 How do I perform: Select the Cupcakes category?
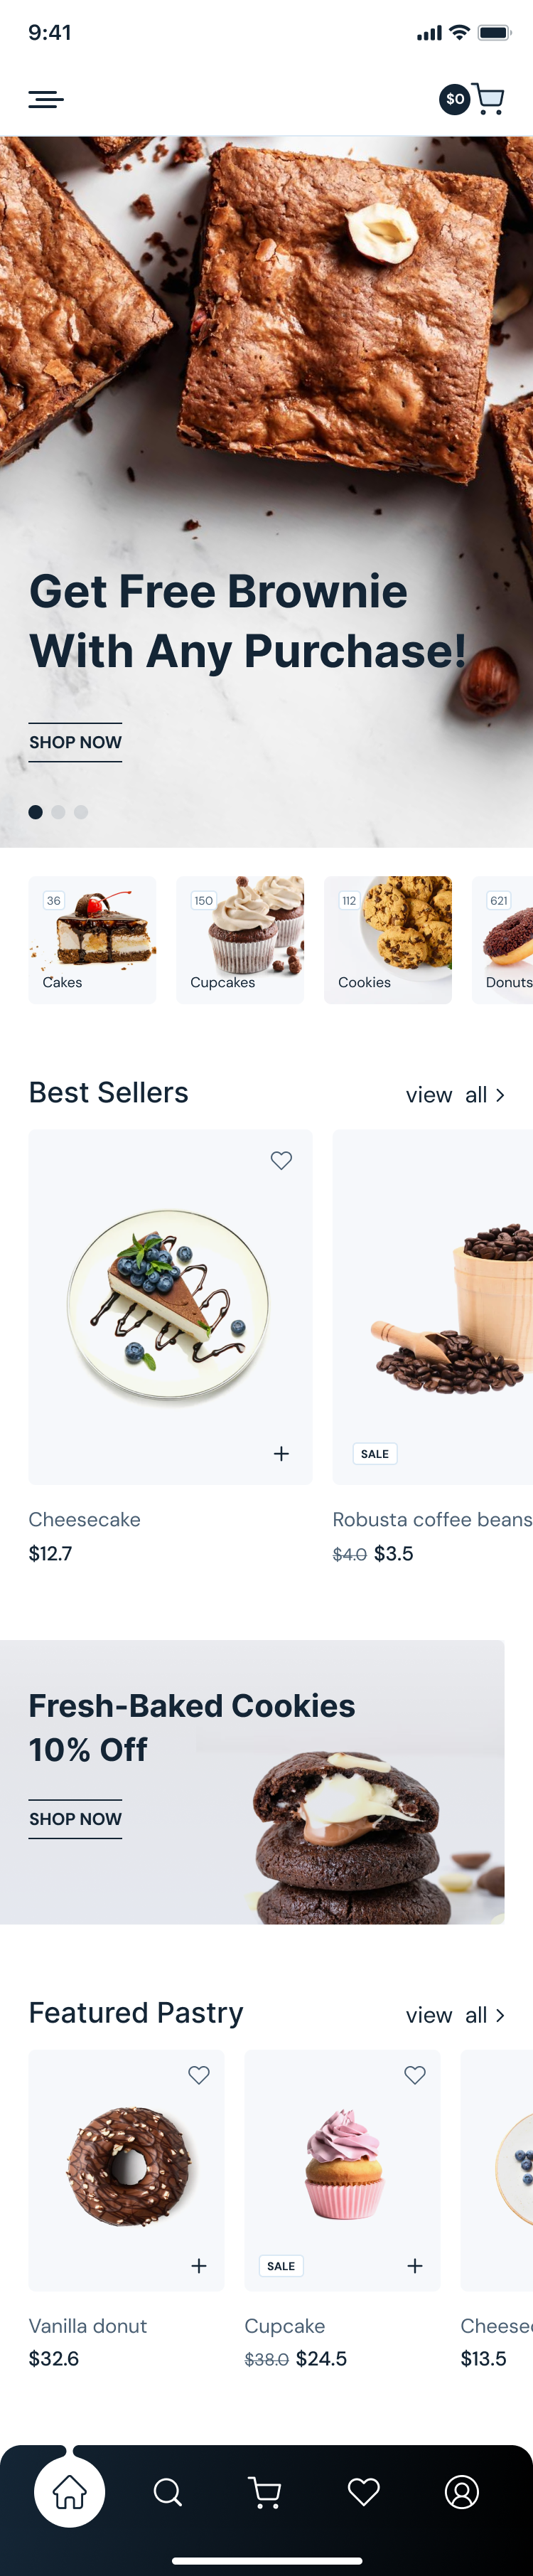coord(240,940)
